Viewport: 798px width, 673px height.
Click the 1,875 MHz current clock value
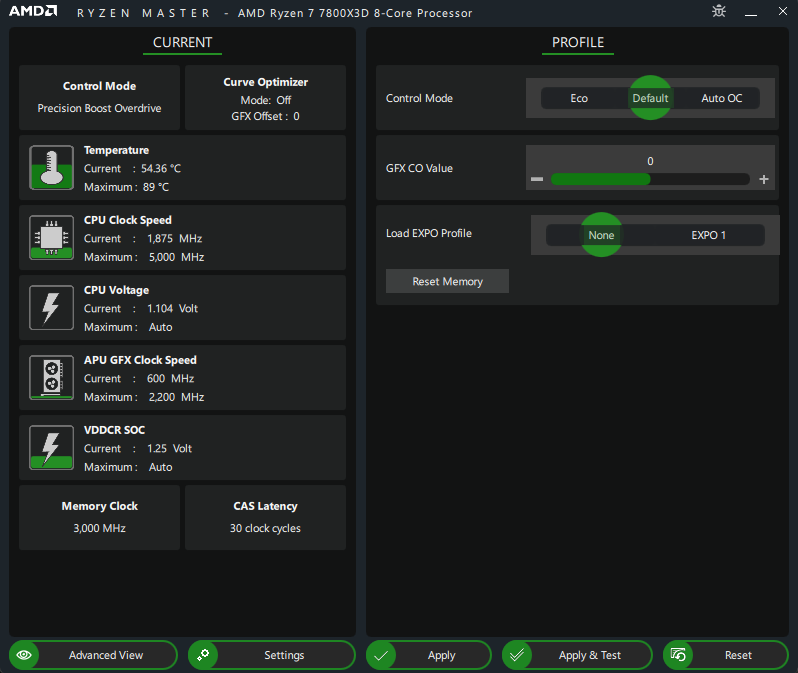[175, 238]
